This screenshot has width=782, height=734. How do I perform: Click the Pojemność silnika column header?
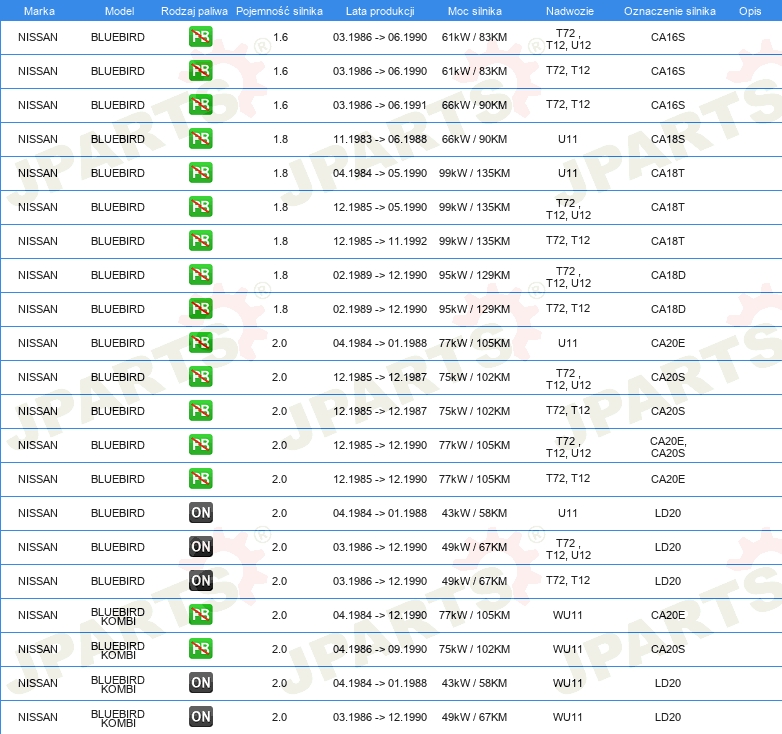pyautogui.click(x=279, y=11)
